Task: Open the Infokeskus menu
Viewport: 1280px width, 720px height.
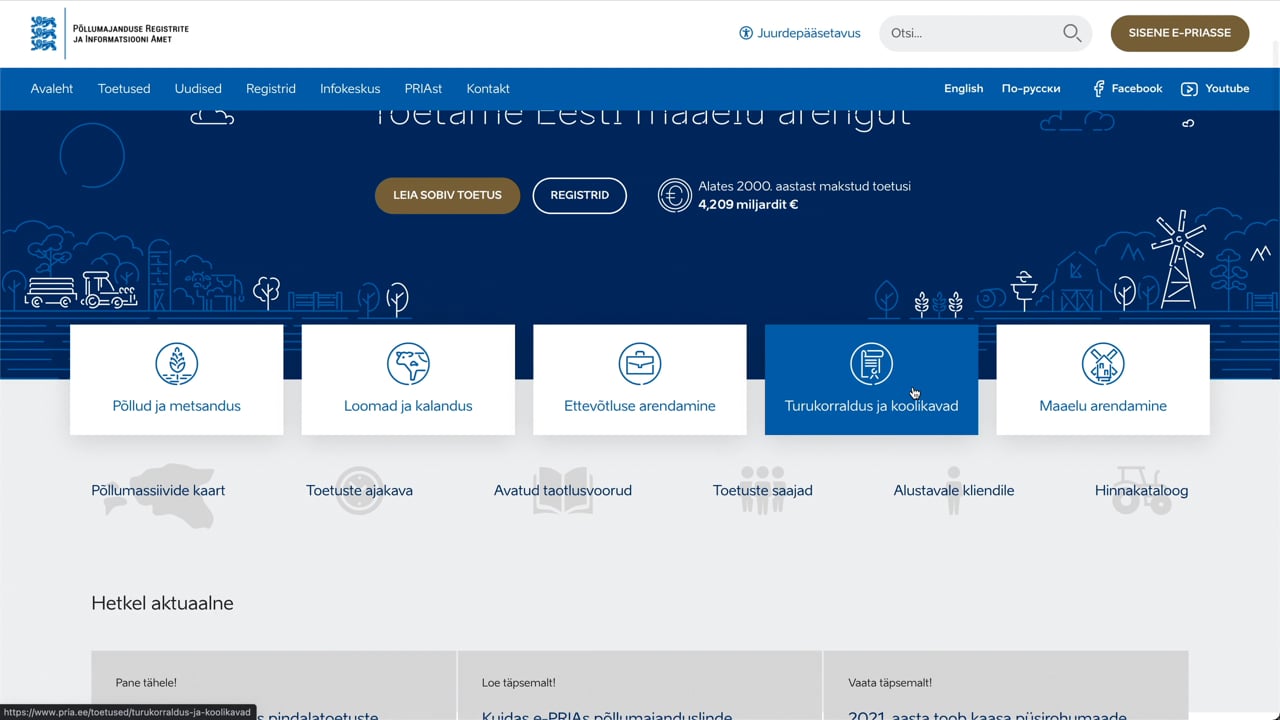Action: [350, 89]
